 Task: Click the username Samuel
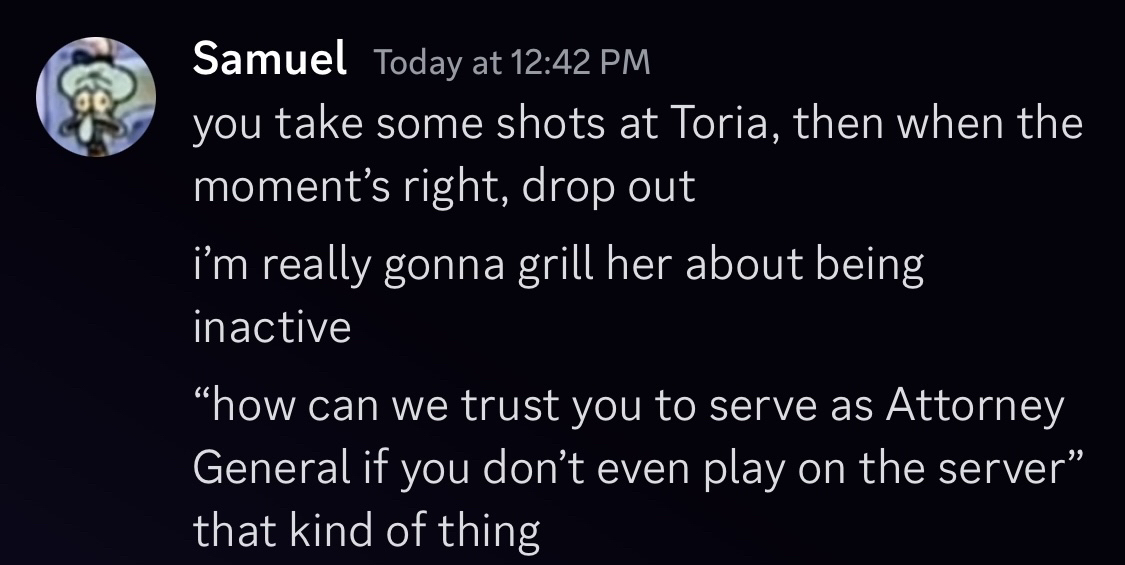point(270,58)
